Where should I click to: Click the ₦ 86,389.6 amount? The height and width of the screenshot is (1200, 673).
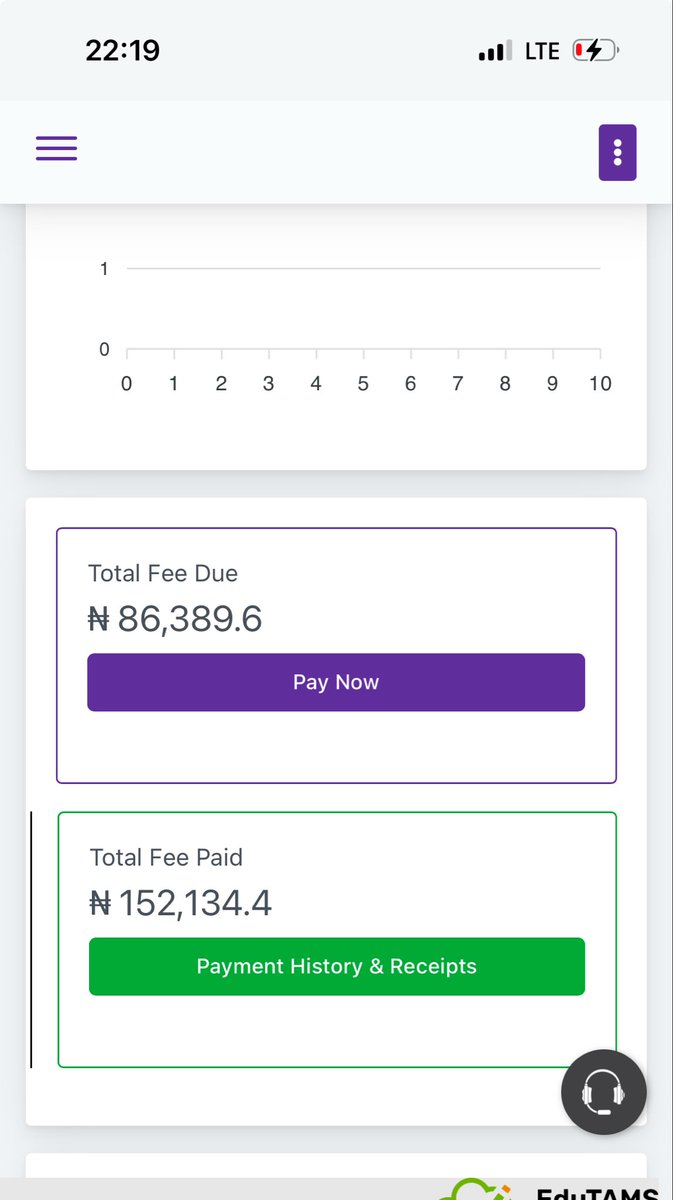175,620
